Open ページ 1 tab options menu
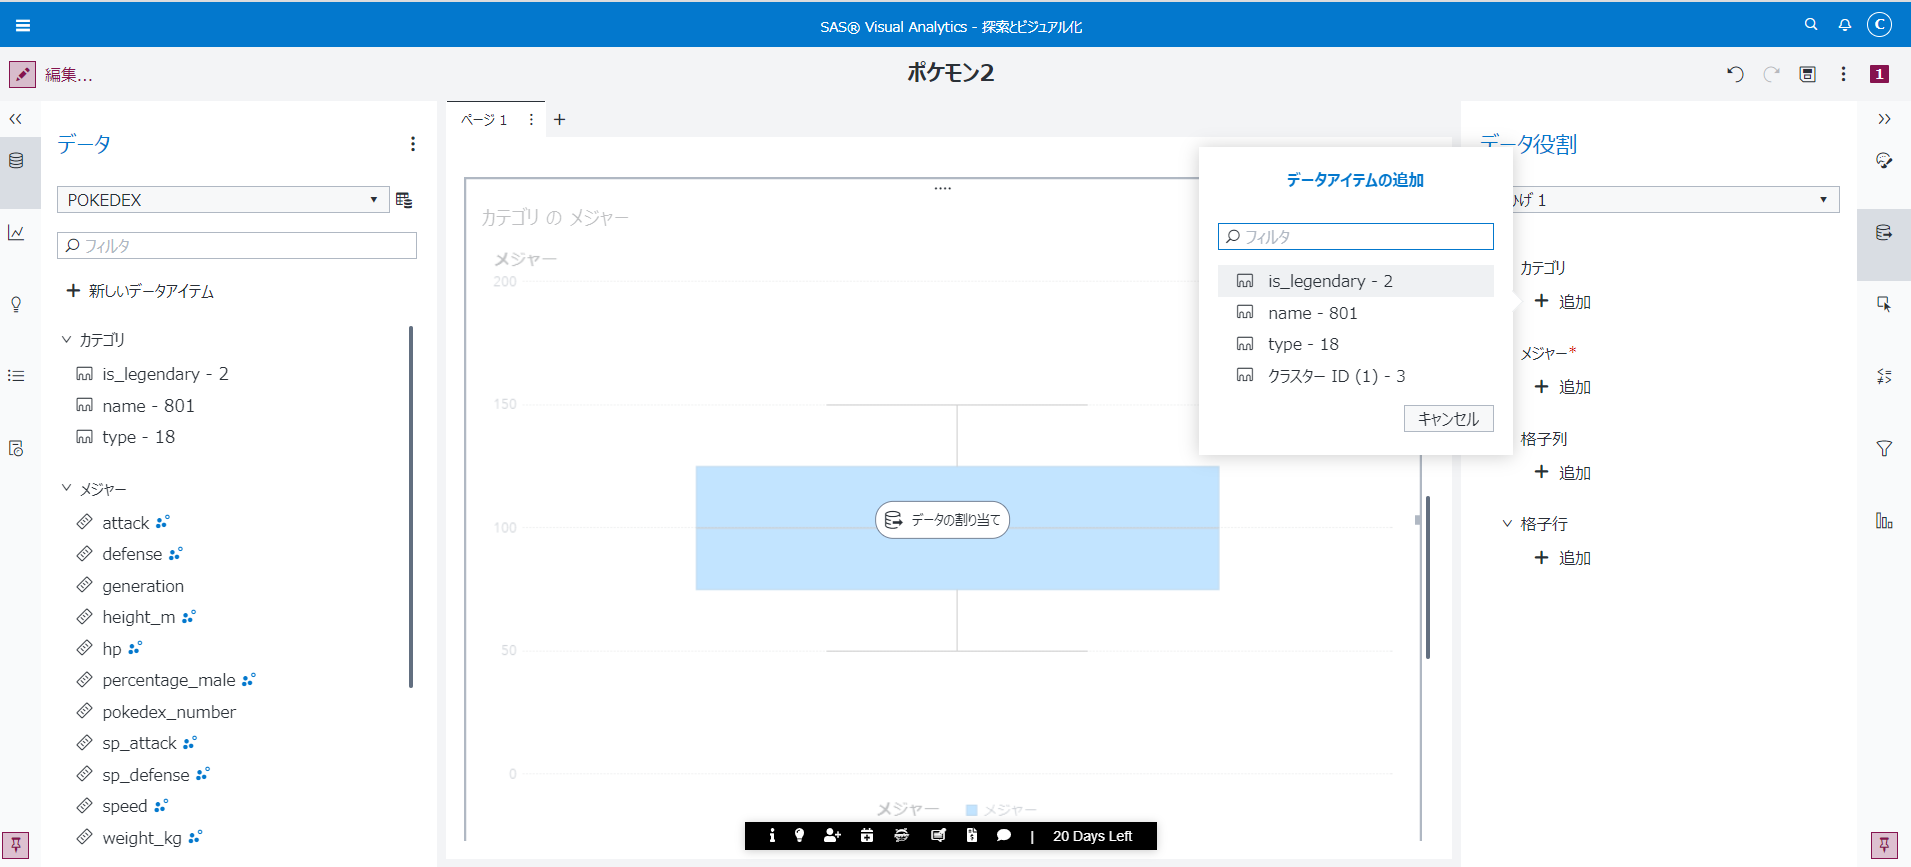Viewport: 1911px width, 867px height. point(531,120)
